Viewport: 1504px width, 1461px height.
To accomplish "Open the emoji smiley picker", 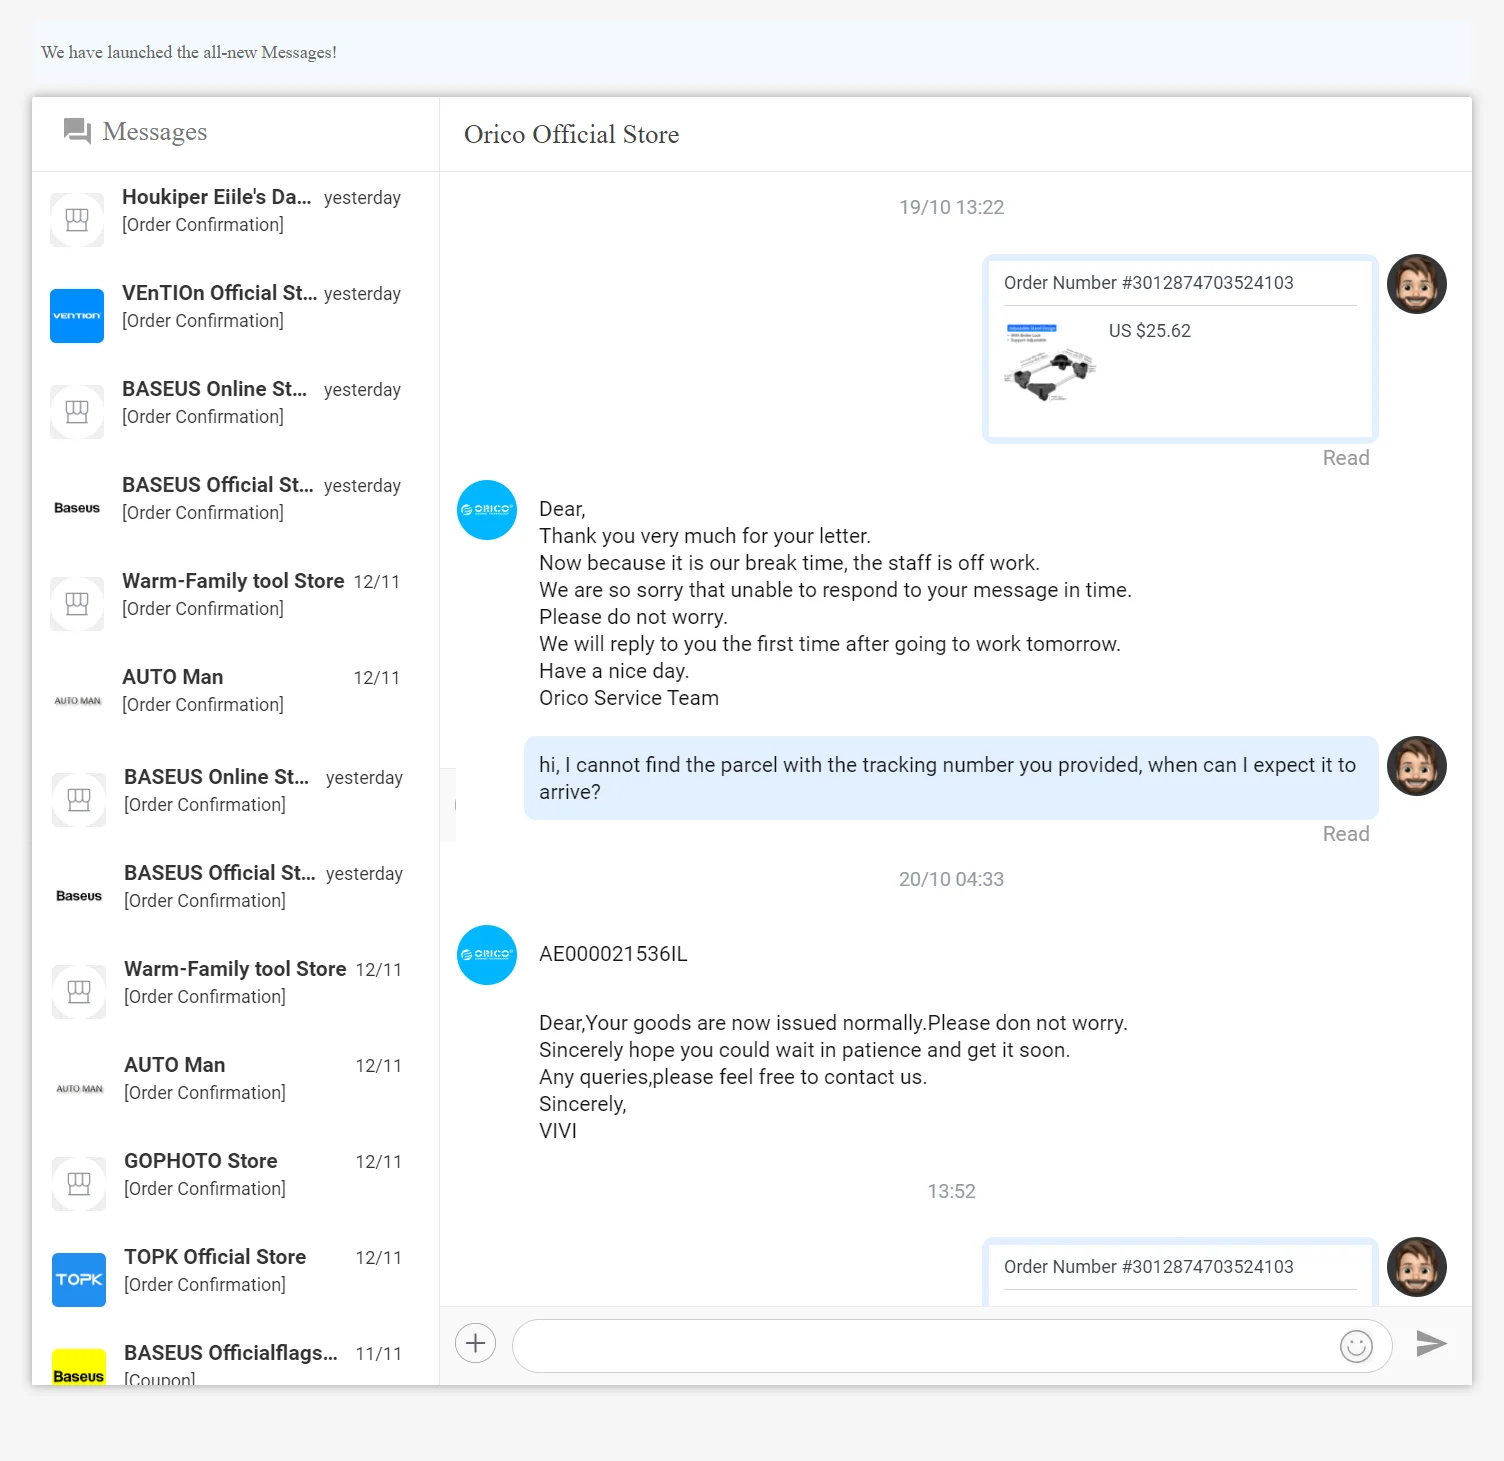I will (1356, 1346).
